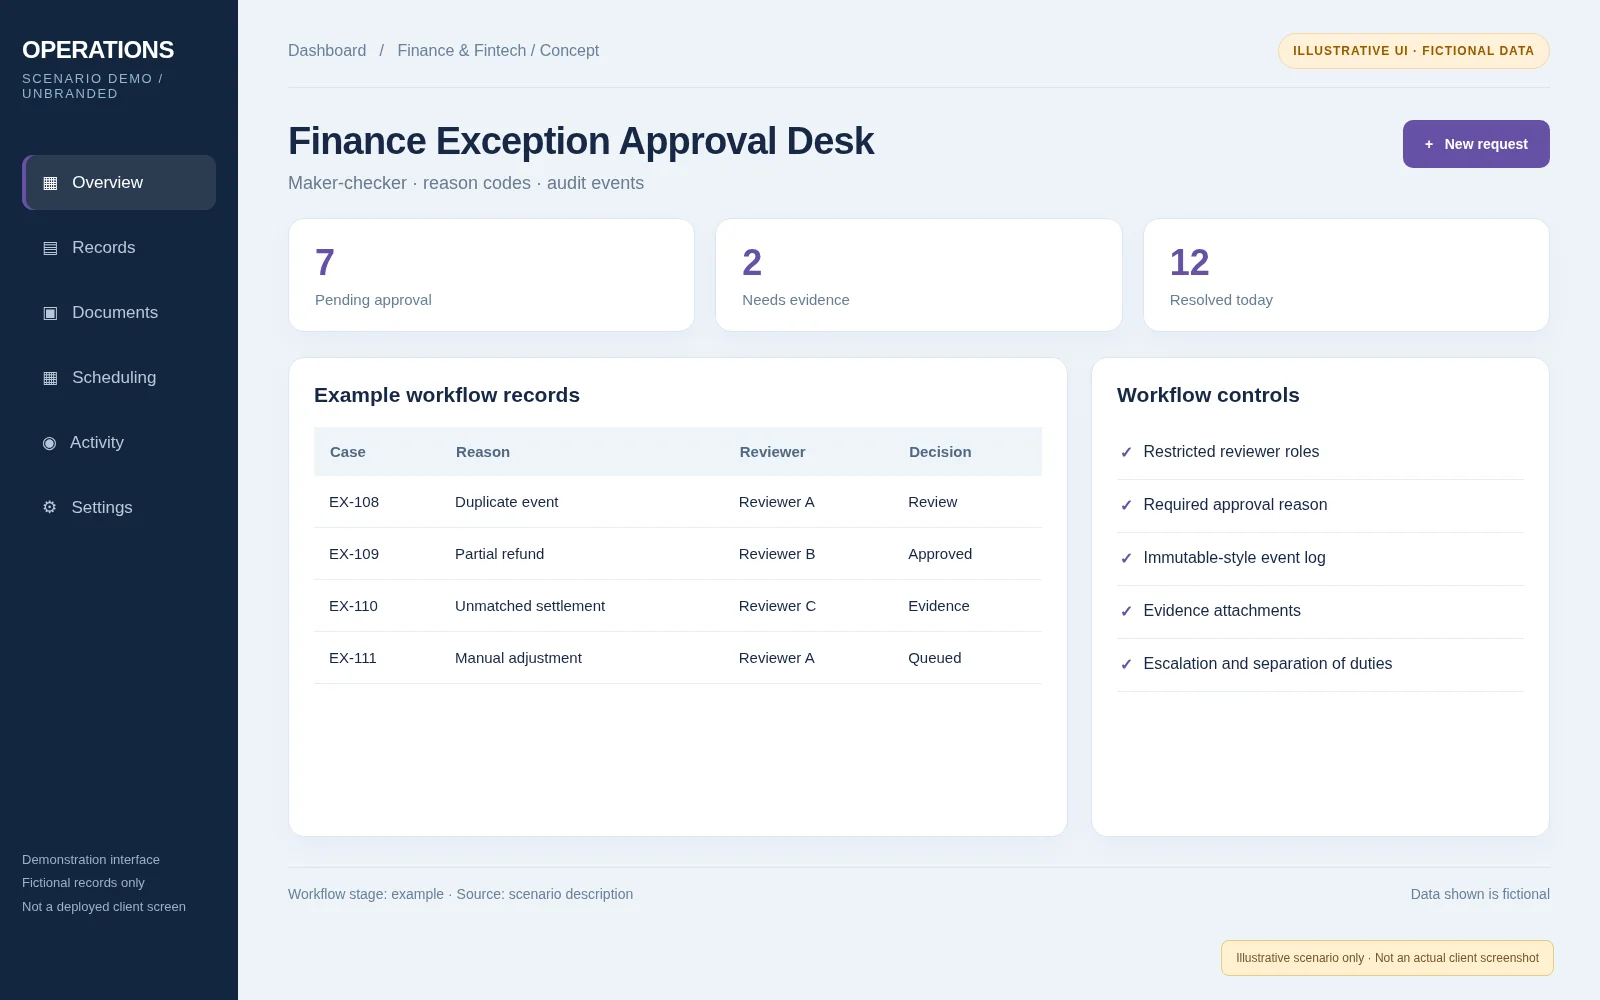Open the Overview menu item
Image resolution: width=1600 pixels, height=1000 pixels.
[x=119, y=182]
